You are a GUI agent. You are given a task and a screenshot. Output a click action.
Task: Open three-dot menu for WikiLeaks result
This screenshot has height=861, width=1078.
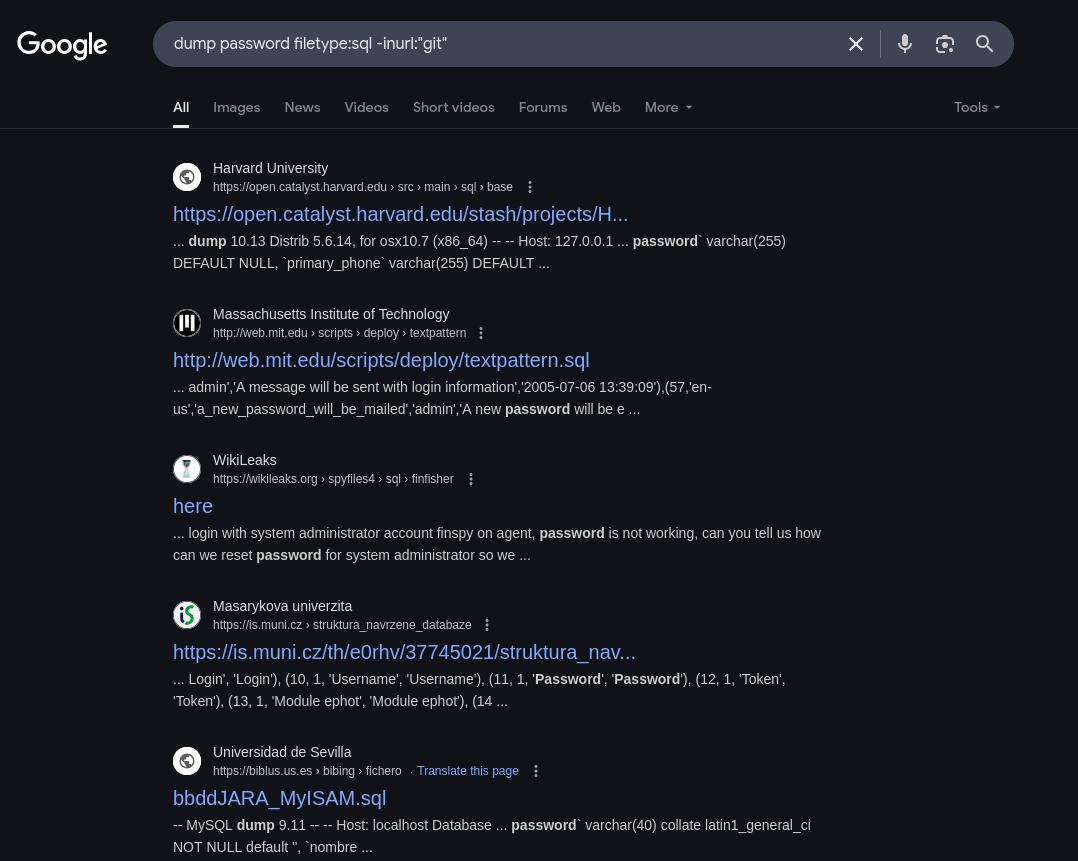click(x=471, y=479)
